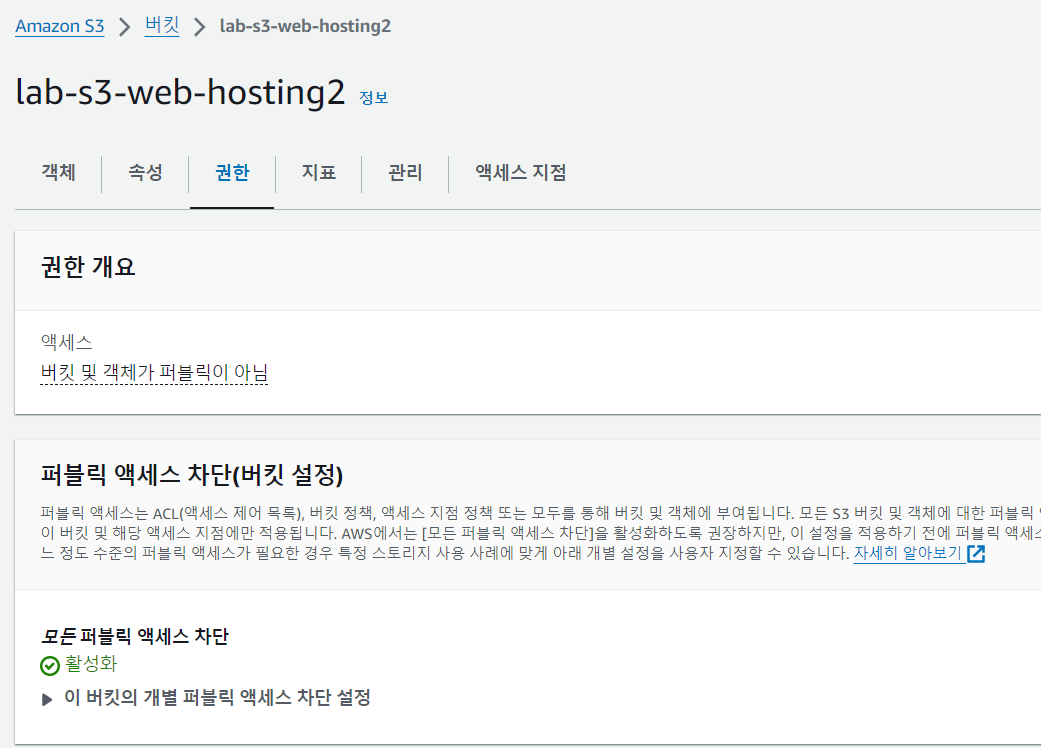Image resolution: width=1041 pixels, height=748 pixels.
Task: Switch to the 속성 tab
Action: pyautogui.click(x=145, y=173)
